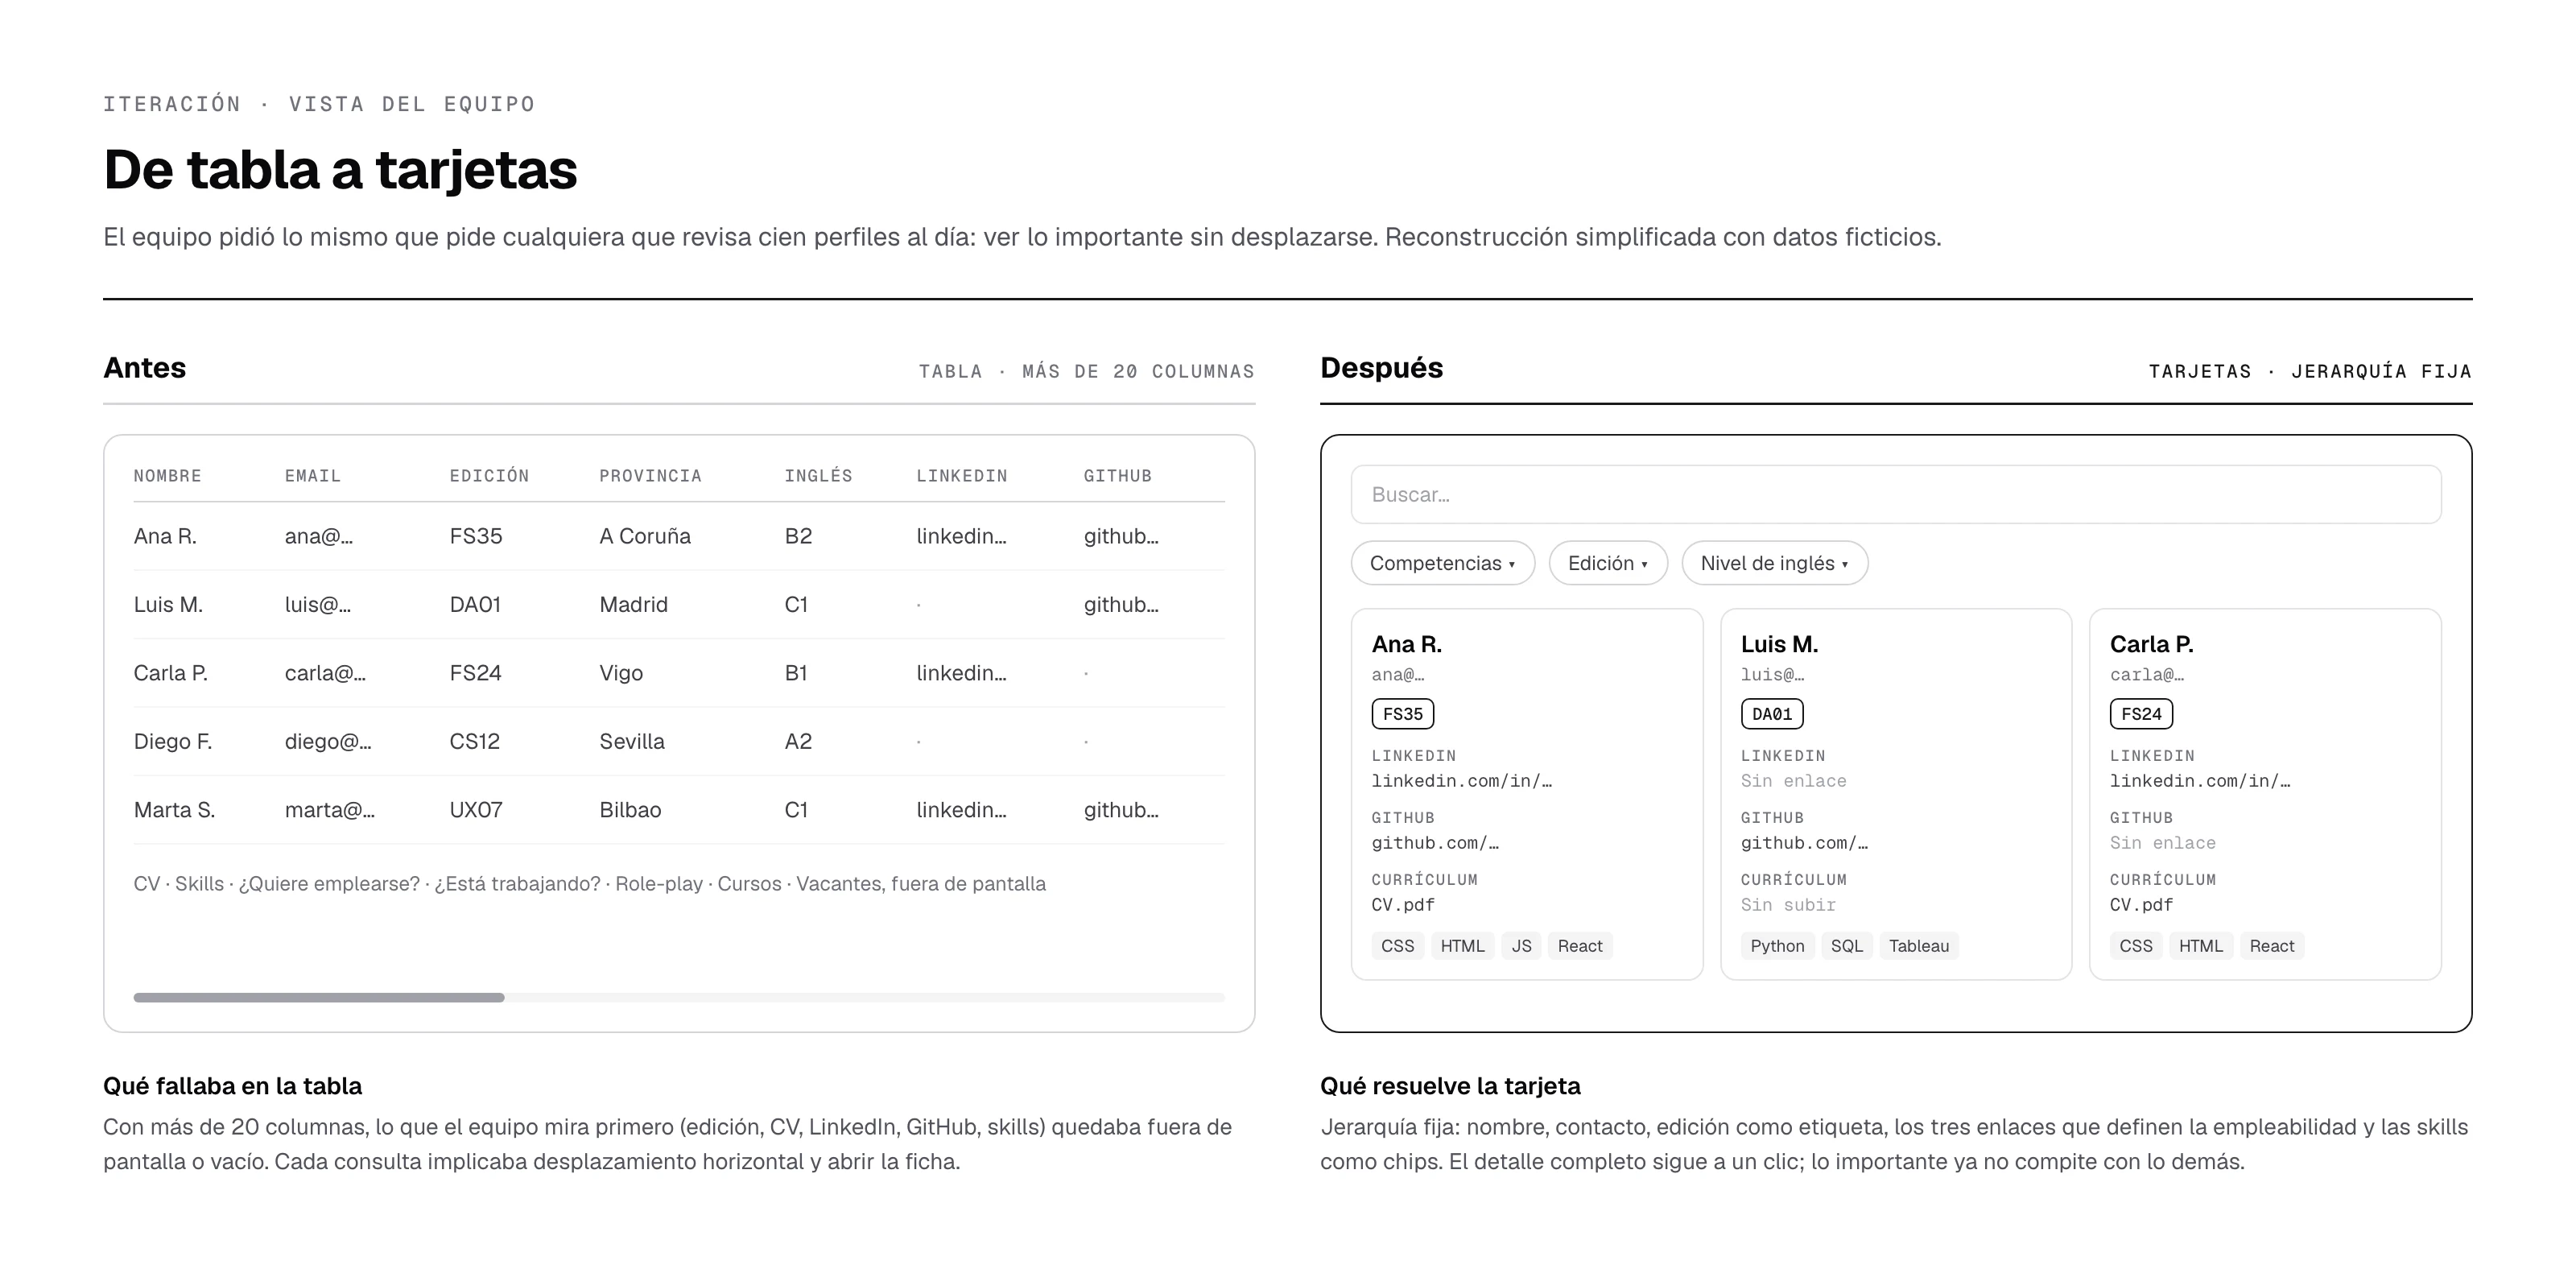Open Ana R.'s GitHub link in card
This screenshot has height=1269, width=2576.
[1435, 843]
